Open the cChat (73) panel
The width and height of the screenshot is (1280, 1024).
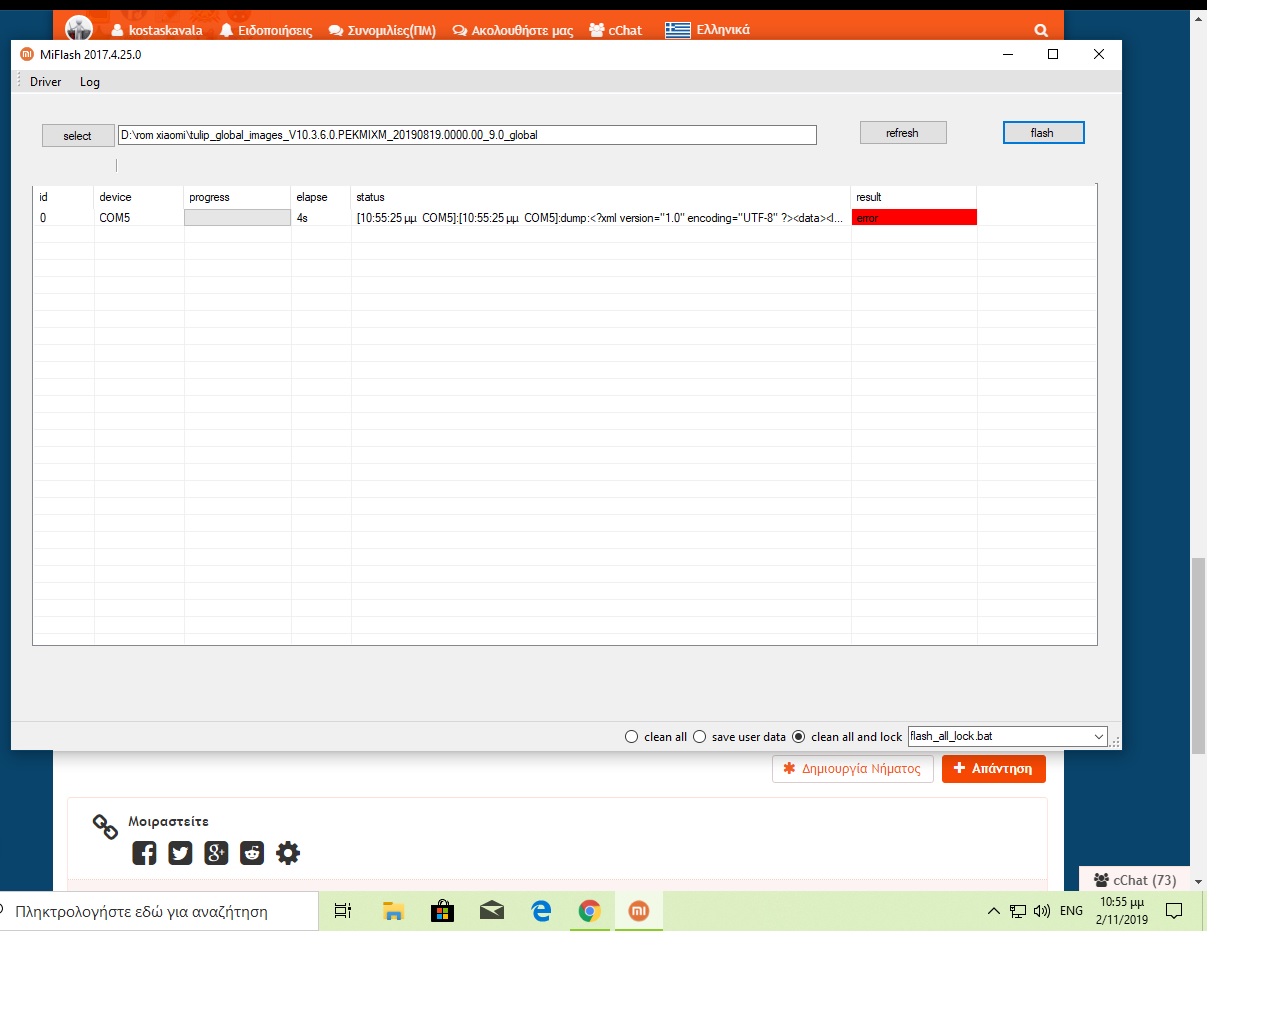click(x=1135, y=880)
